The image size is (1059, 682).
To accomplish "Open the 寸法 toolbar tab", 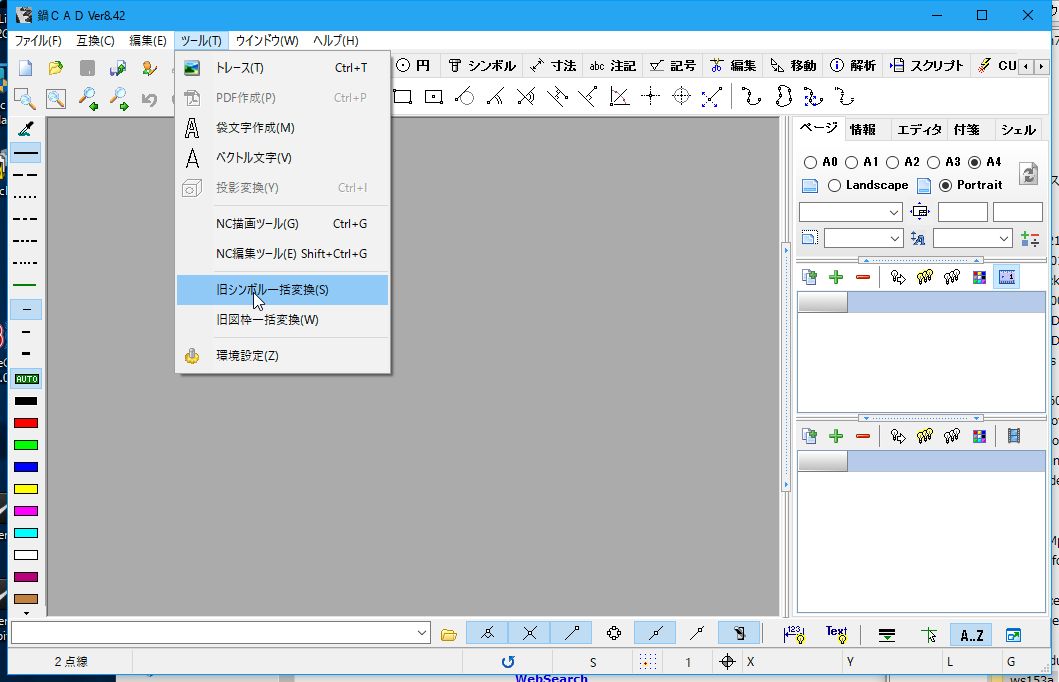I will click(553, 65).
